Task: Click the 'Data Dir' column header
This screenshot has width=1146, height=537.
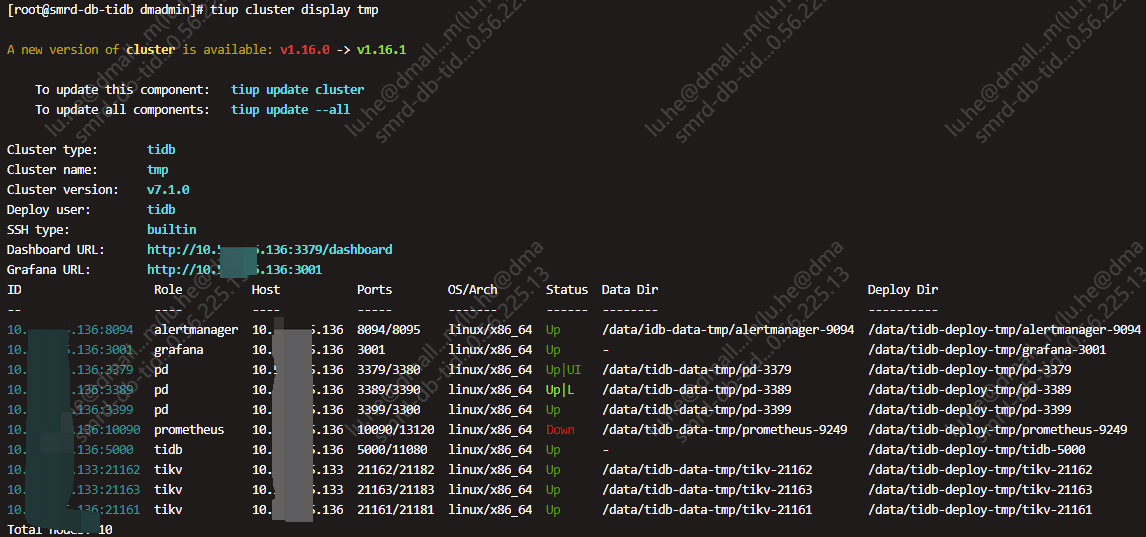Action: coord(630,289)
